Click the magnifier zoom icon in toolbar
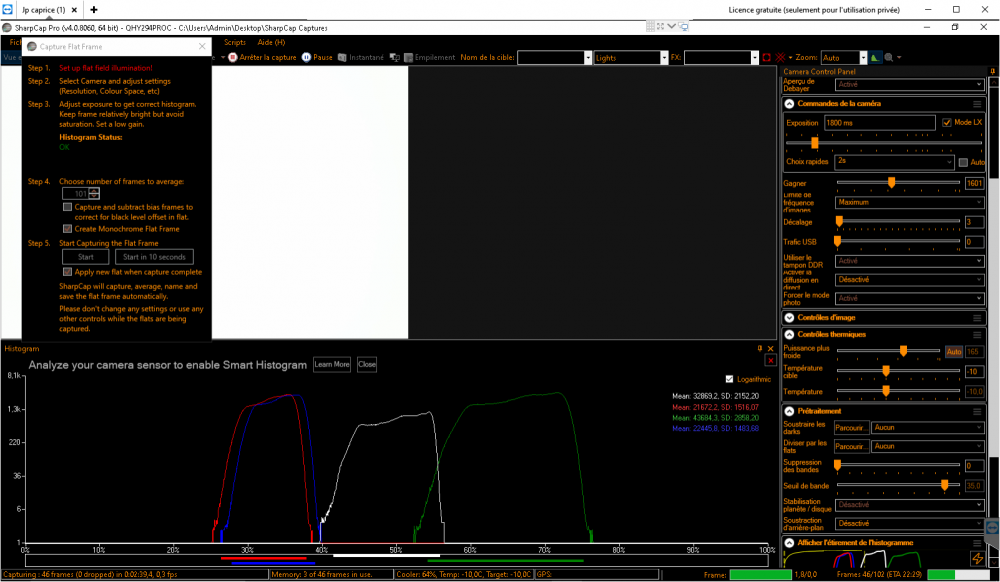 pyautogui.click(x=889, y=57)
